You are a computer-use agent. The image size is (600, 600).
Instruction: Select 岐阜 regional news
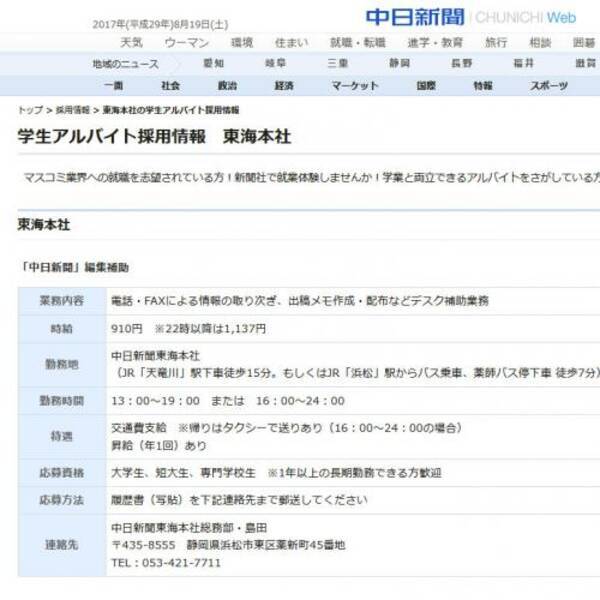point(261,63)
